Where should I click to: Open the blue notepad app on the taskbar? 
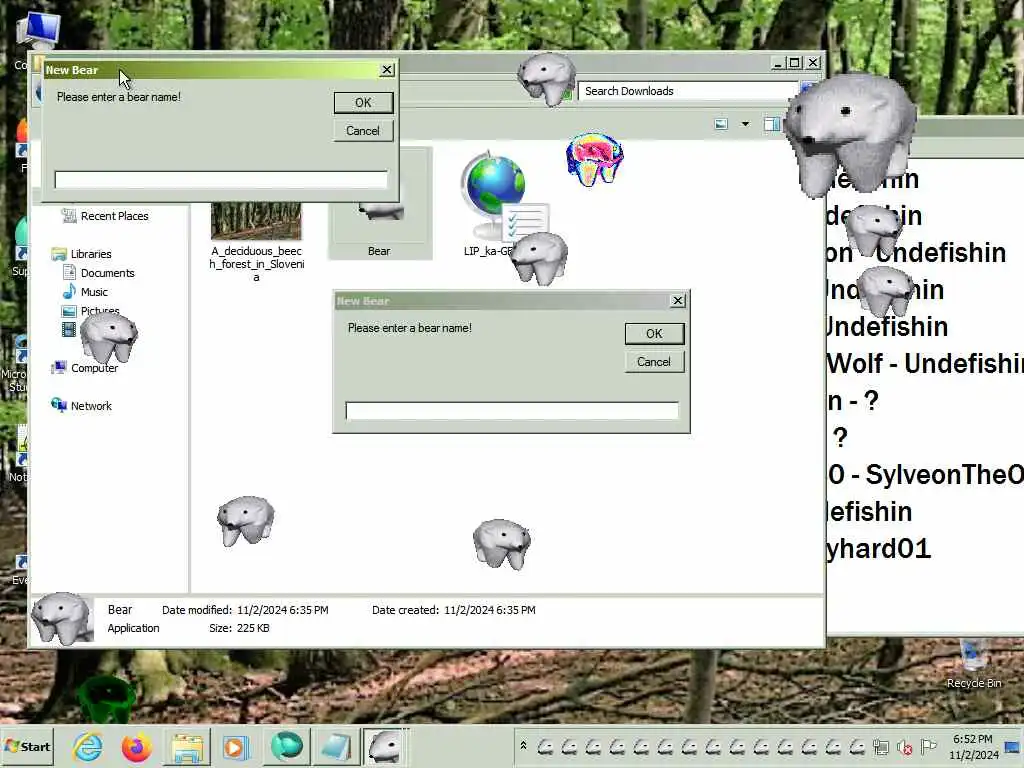click(336, 746)
